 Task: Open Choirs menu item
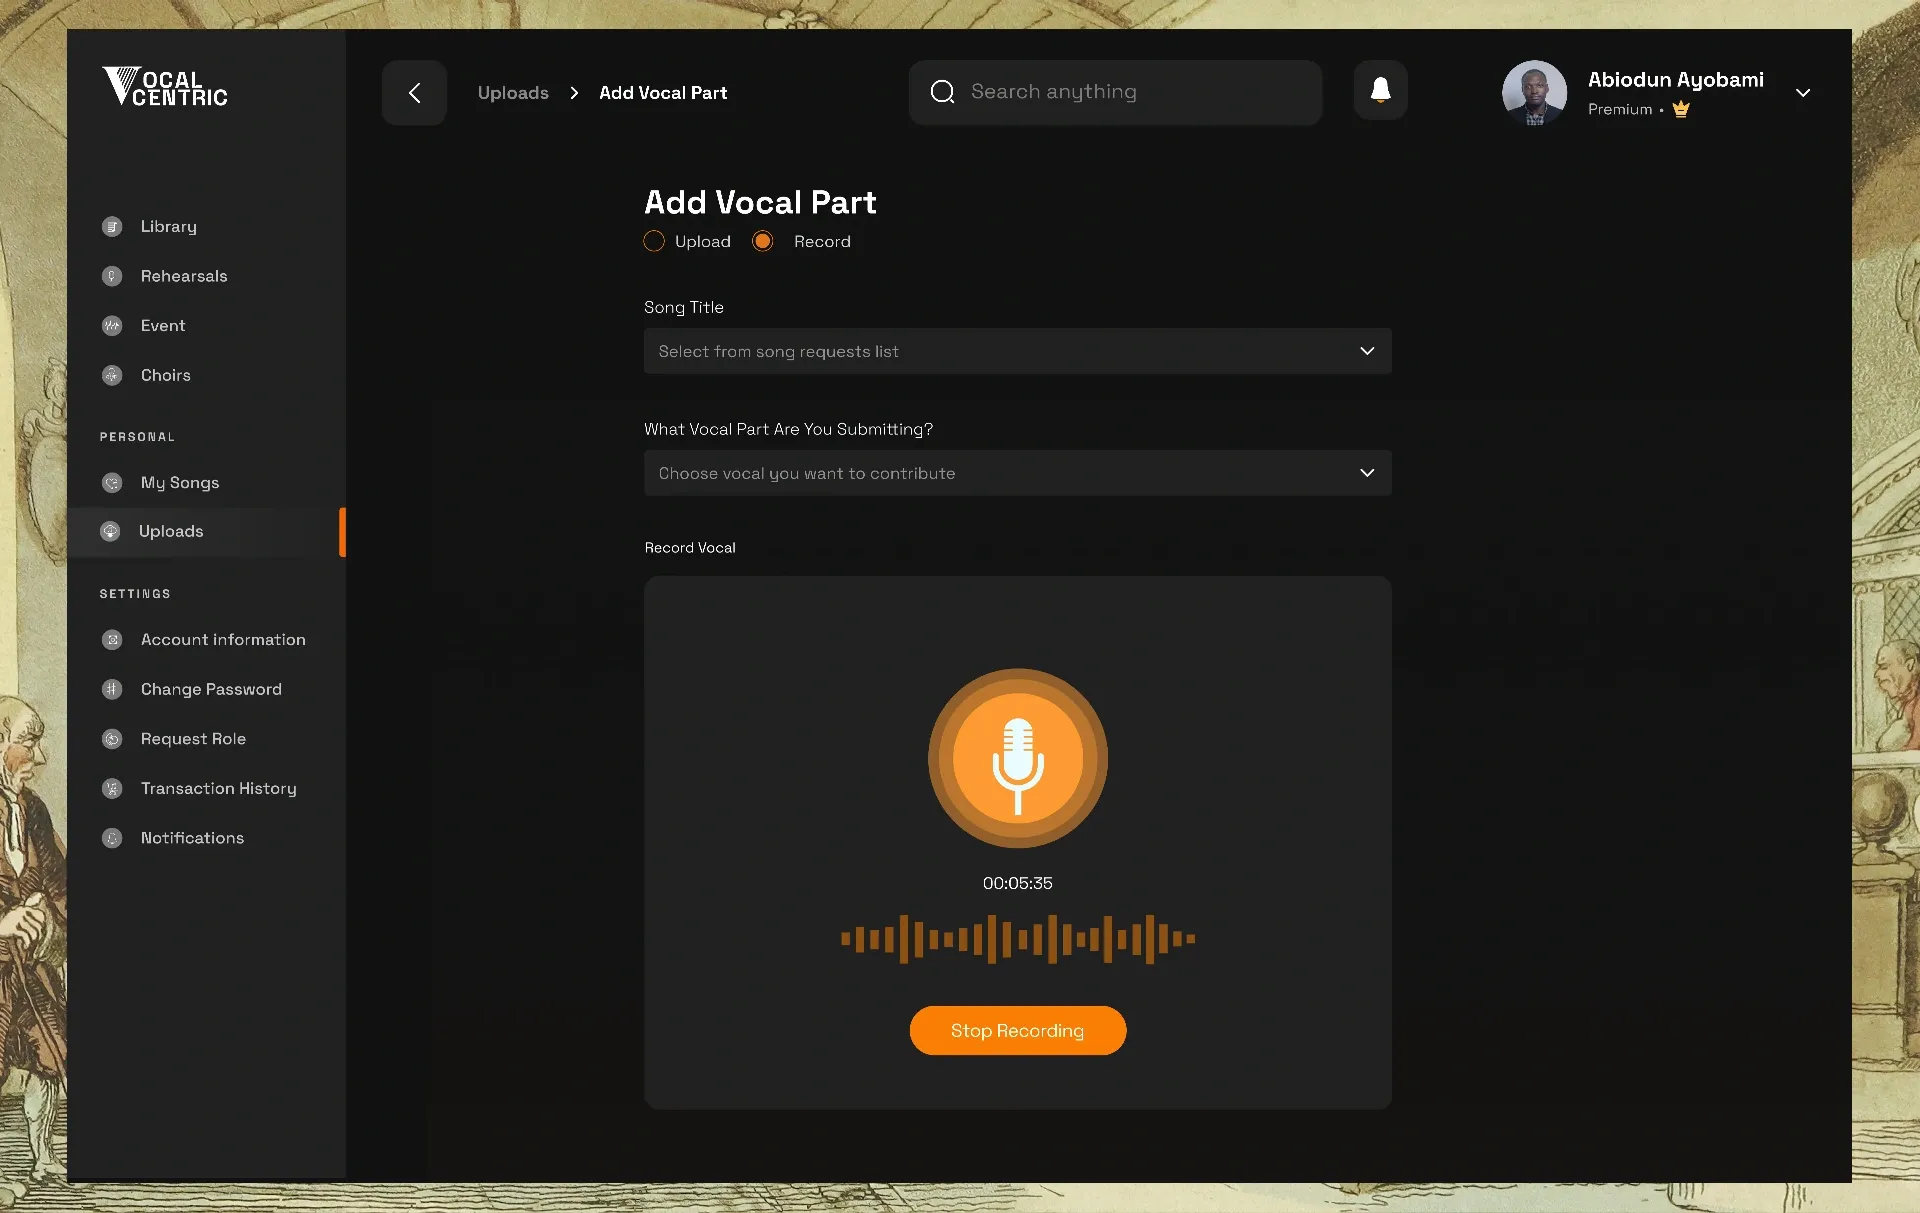tap(166, 376)
